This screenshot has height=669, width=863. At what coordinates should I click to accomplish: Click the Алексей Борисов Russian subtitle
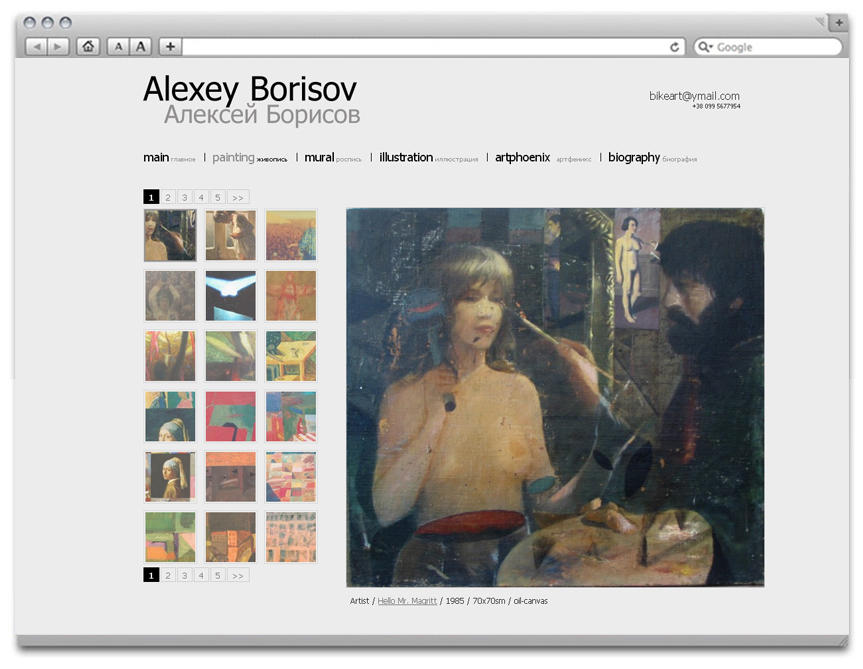(x=262, y=114)
